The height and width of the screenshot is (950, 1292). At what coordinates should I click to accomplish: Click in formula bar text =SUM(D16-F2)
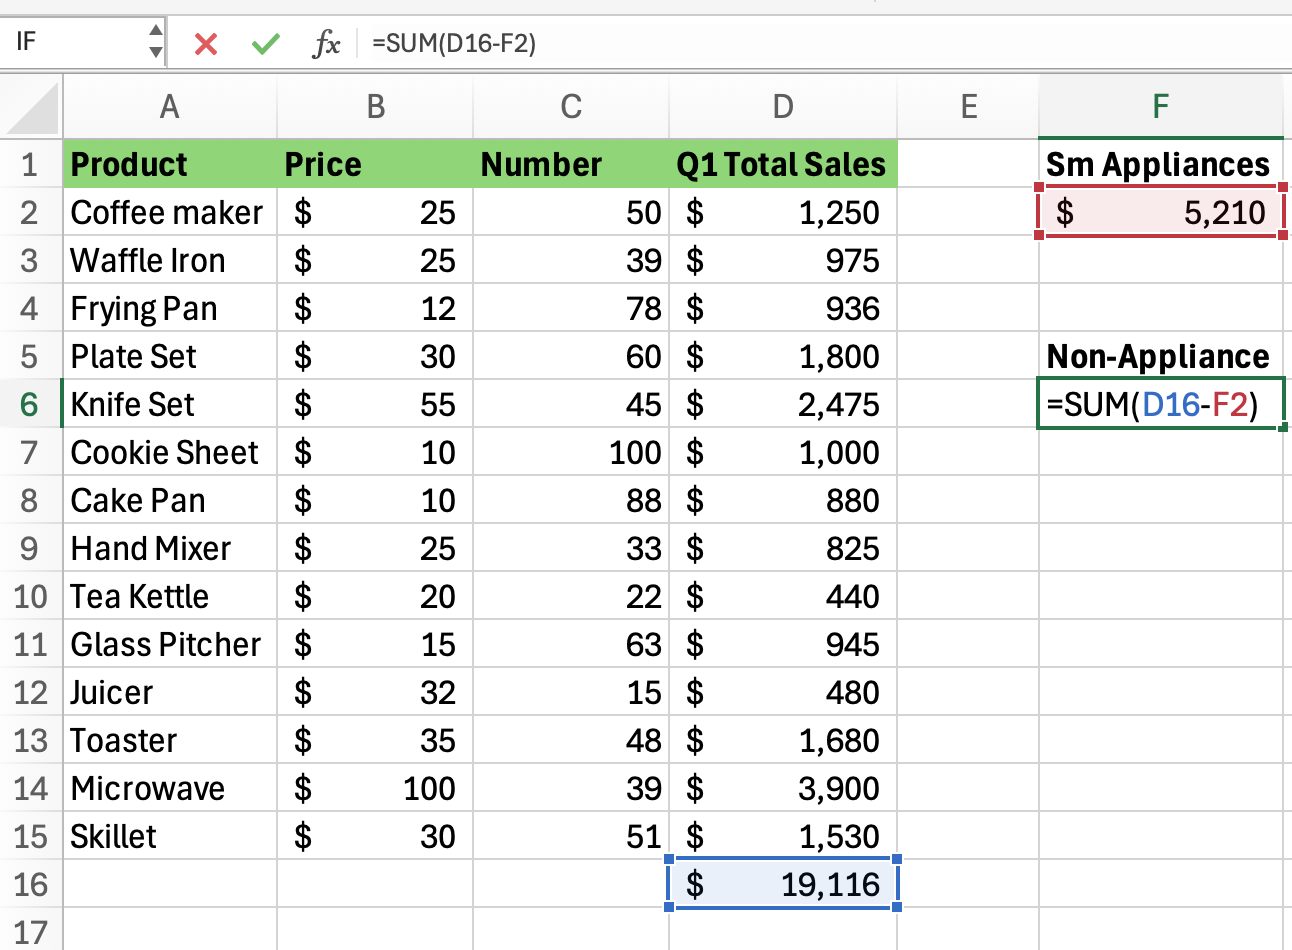tap(453, 43)
